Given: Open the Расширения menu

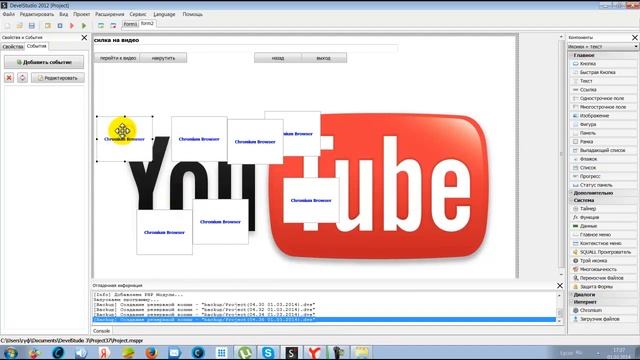Looking at the screenshot, I should point(110,14).
